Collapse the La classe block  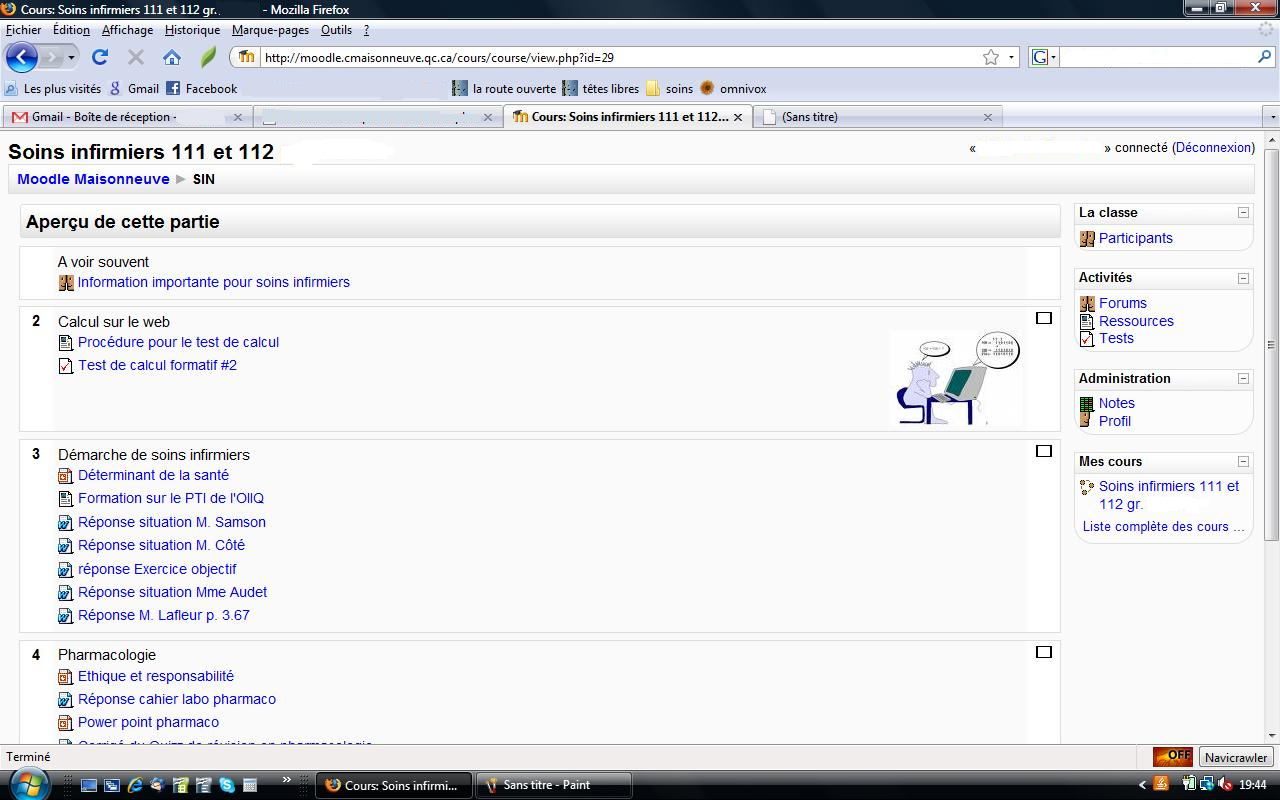tap(1243, 213)
